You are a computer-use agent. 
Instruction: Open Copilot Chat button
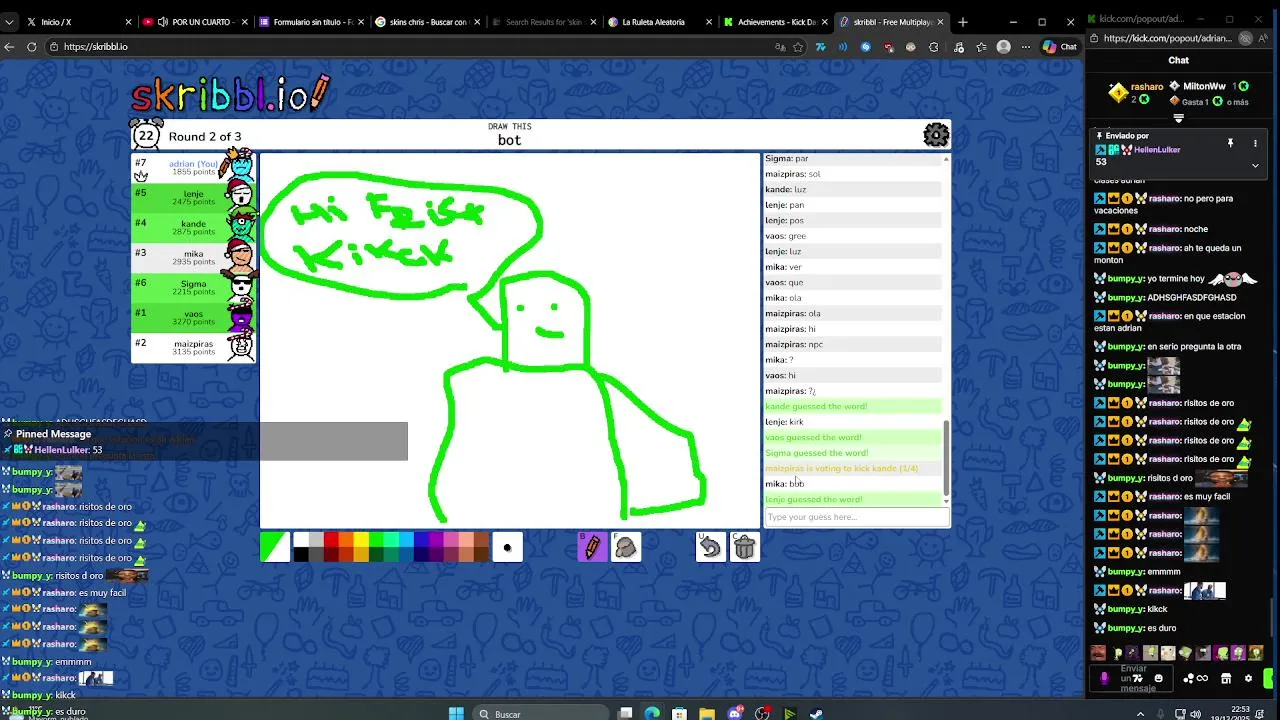pos(1059,47)
